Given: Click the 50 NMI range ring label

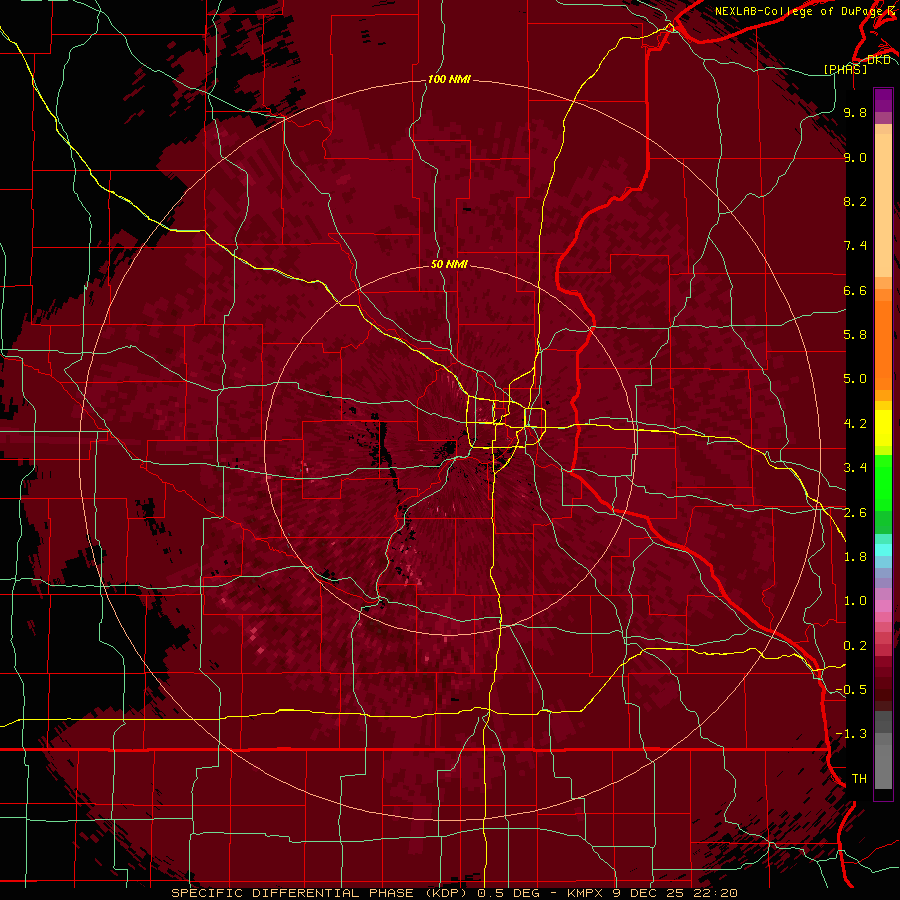Looking at the screenshot, I should coord(449,264).
